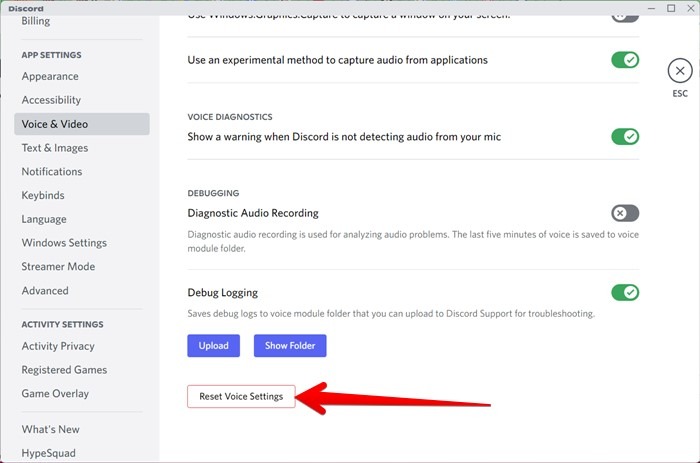Viewport: 700px width, 463px height.
Task: Click the DEBUGGING section heading
Action: pyautogui.click(x=213, y=193)
